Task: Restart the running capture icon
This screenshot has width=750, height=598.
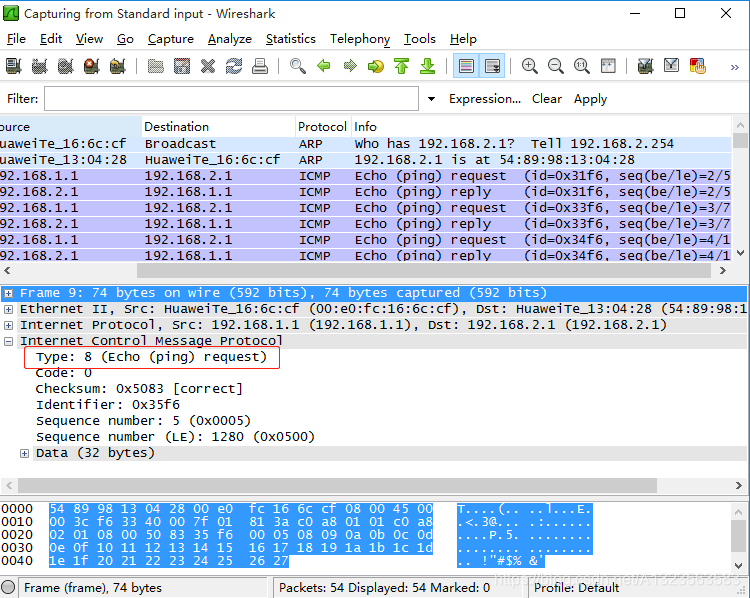Action: pyautogui.click(x=117, y=66)
